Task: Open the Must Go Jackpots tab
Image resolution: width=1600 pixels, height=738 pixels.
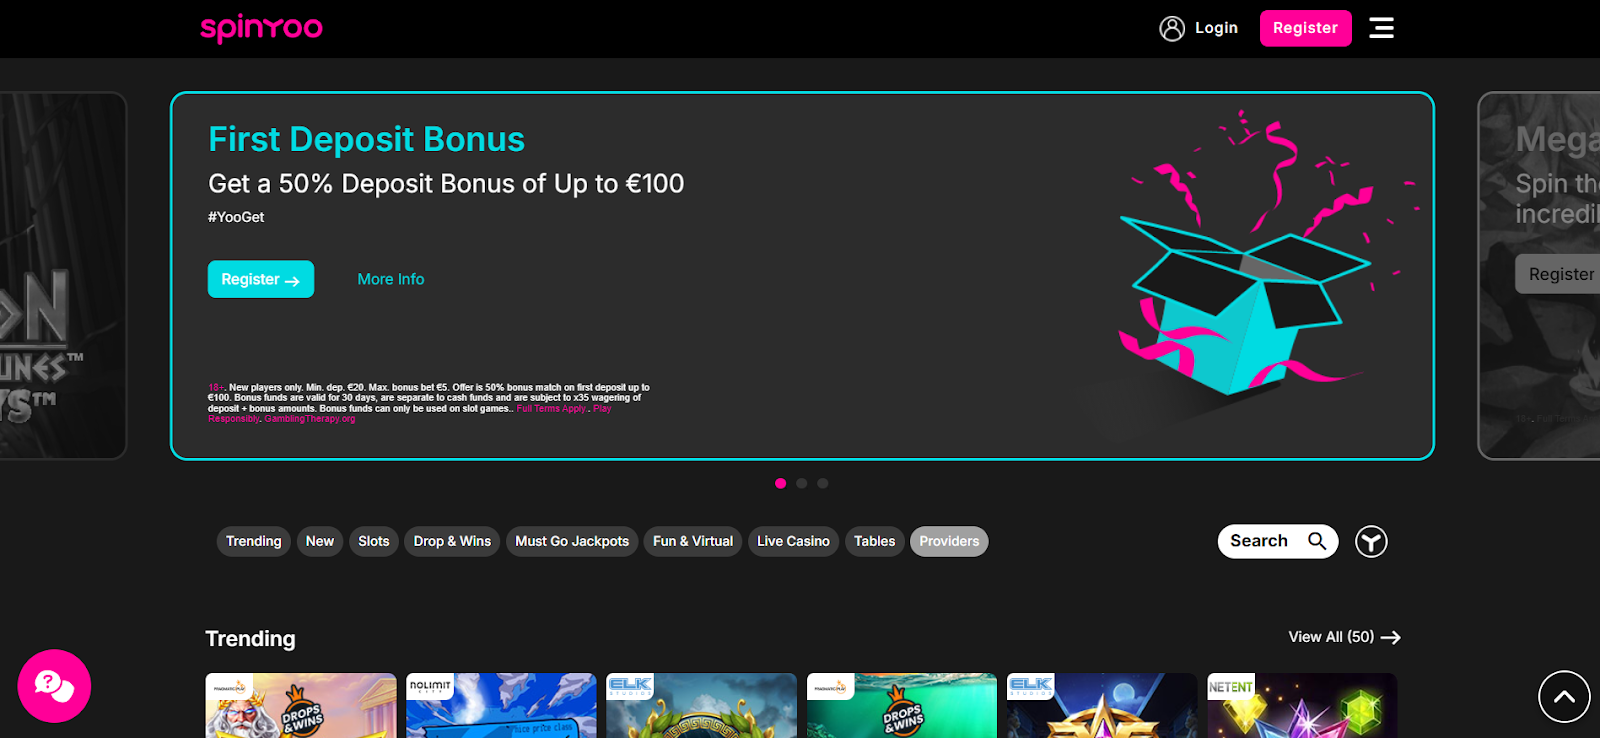Action: 572,541
